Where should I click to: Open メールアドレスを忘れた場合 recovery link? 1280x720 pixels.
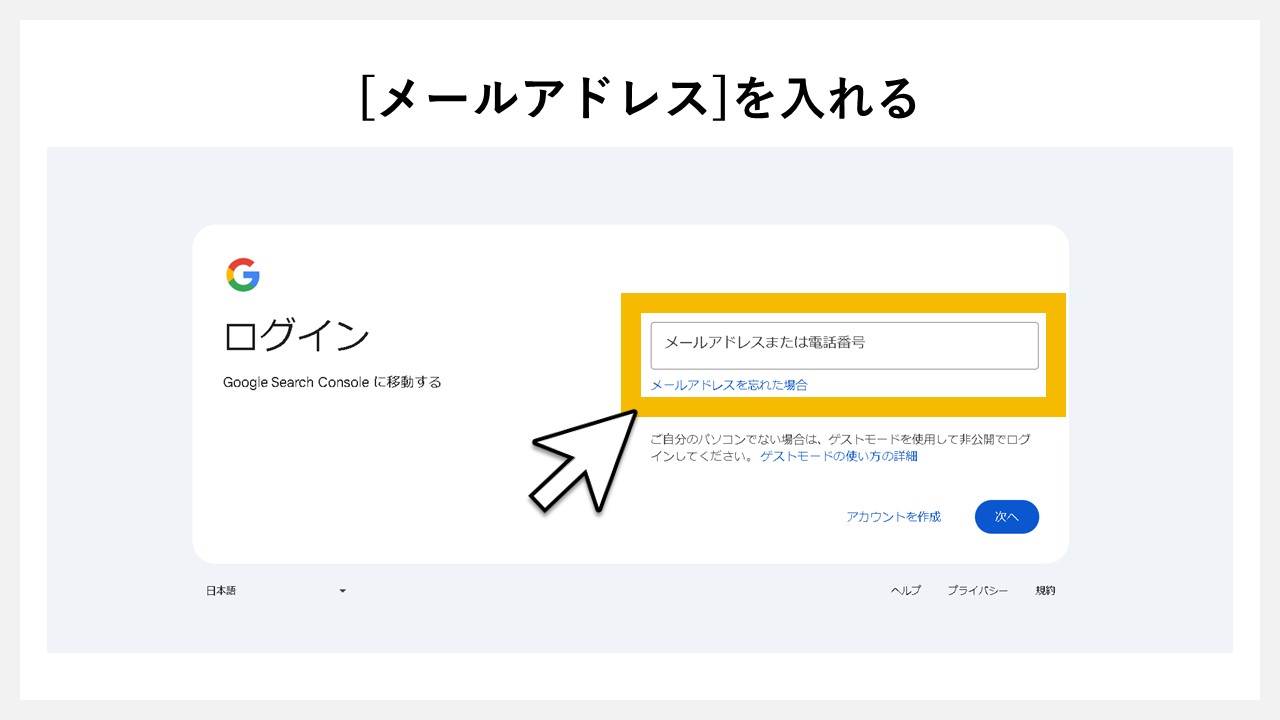(728, 384)
